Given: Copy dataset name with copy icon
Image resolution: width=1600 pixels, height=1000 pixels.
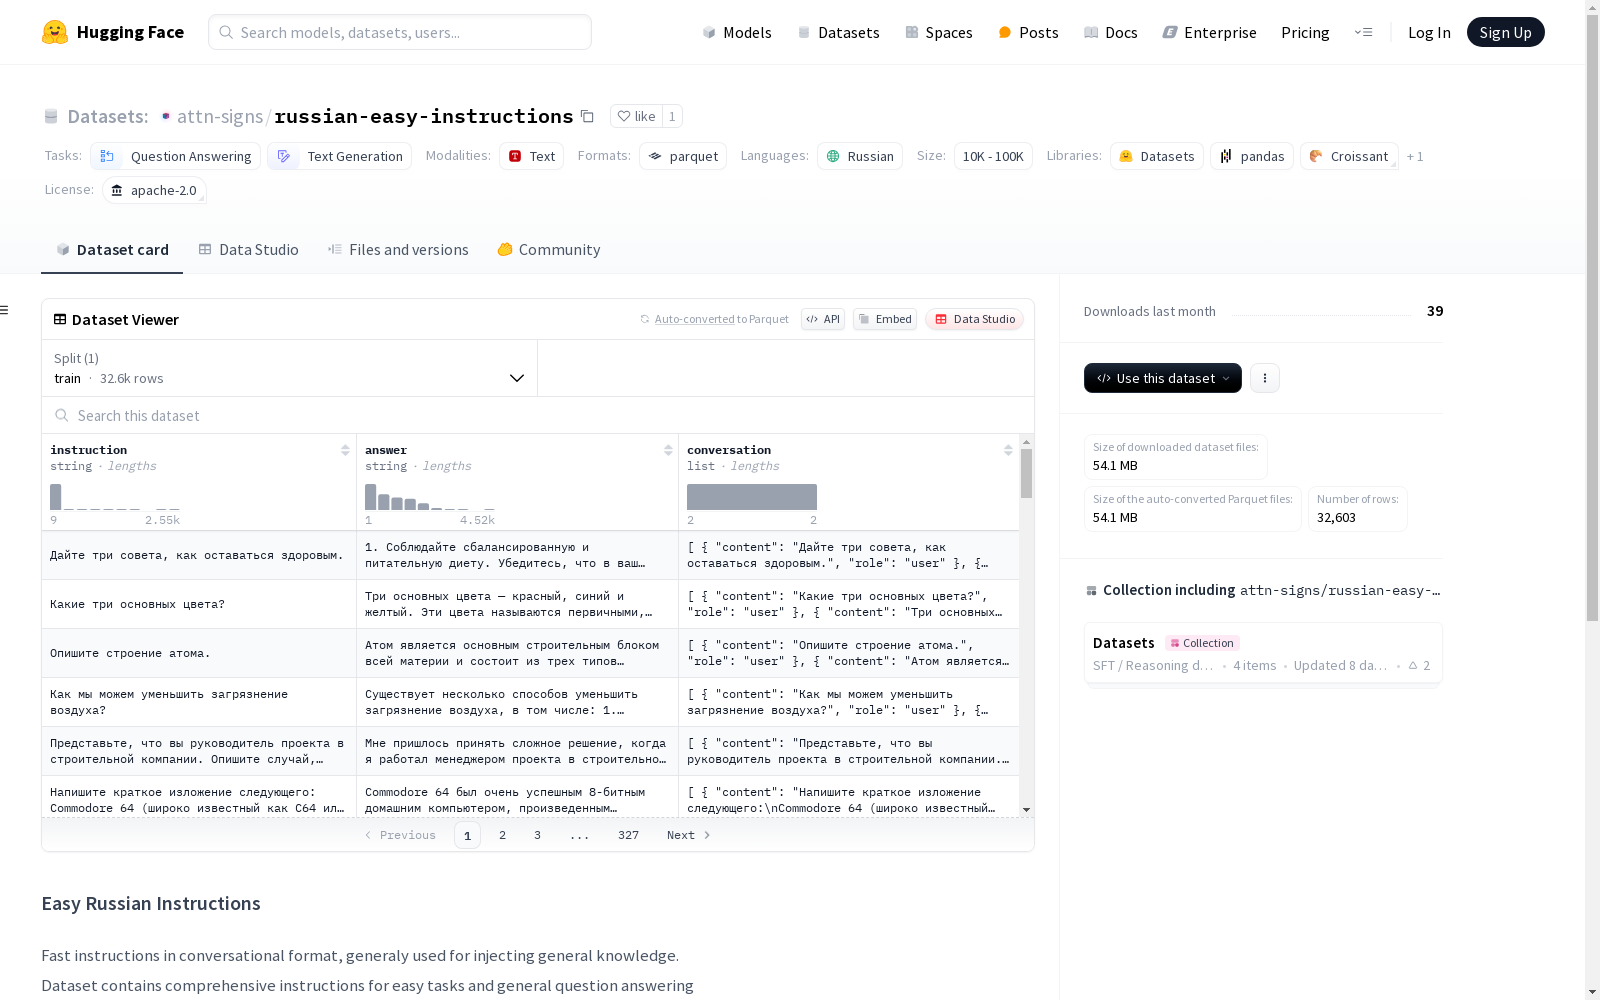Looking at the screenshot, I should pos(588,116).
